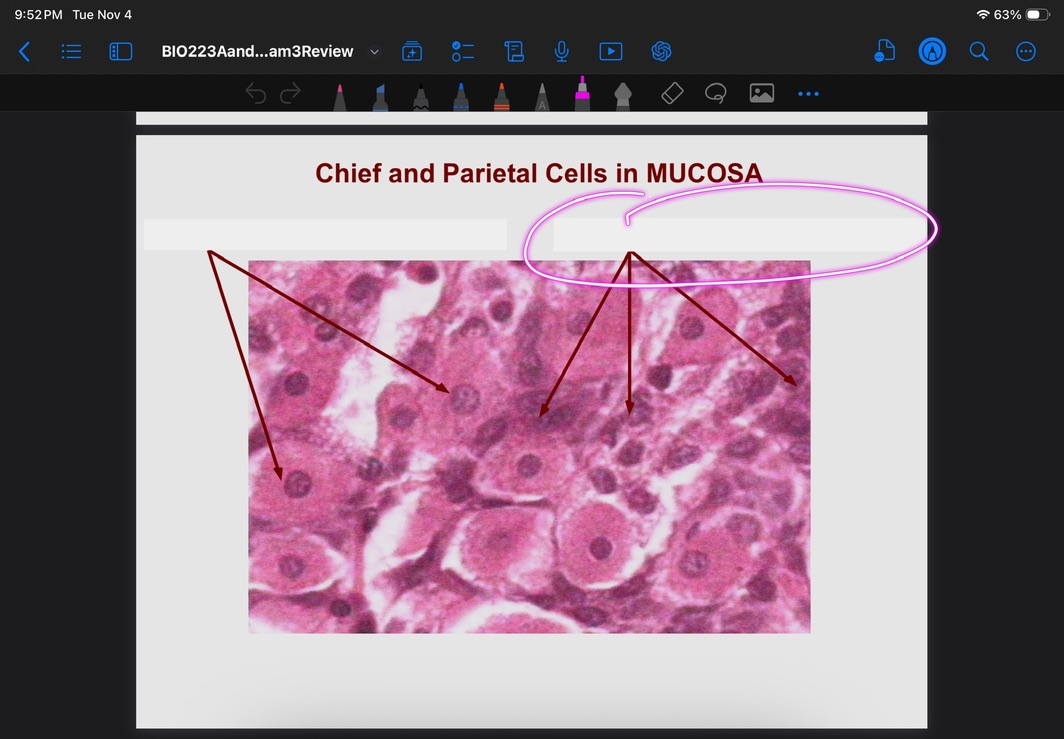1064x739 pixels.
Task: Select the blue dashed-line pen tool
Action: click(461, 96)
